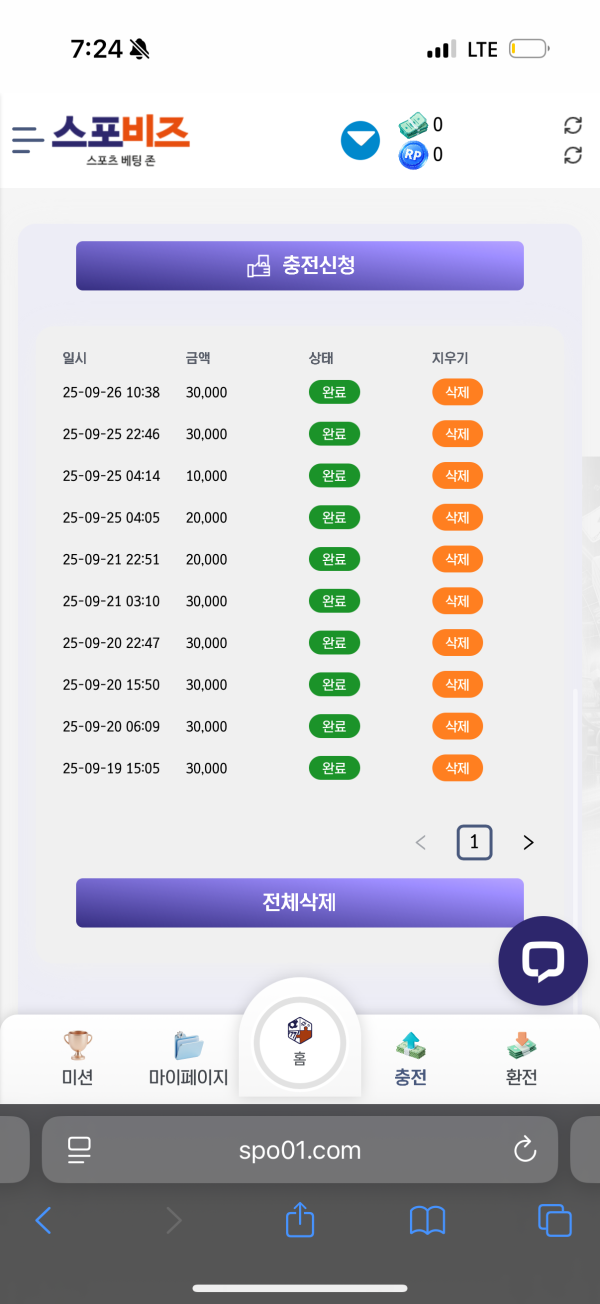Go to previous page of records
The image size is (600, 1304).
pyautogui.click(x=421, y=843)
